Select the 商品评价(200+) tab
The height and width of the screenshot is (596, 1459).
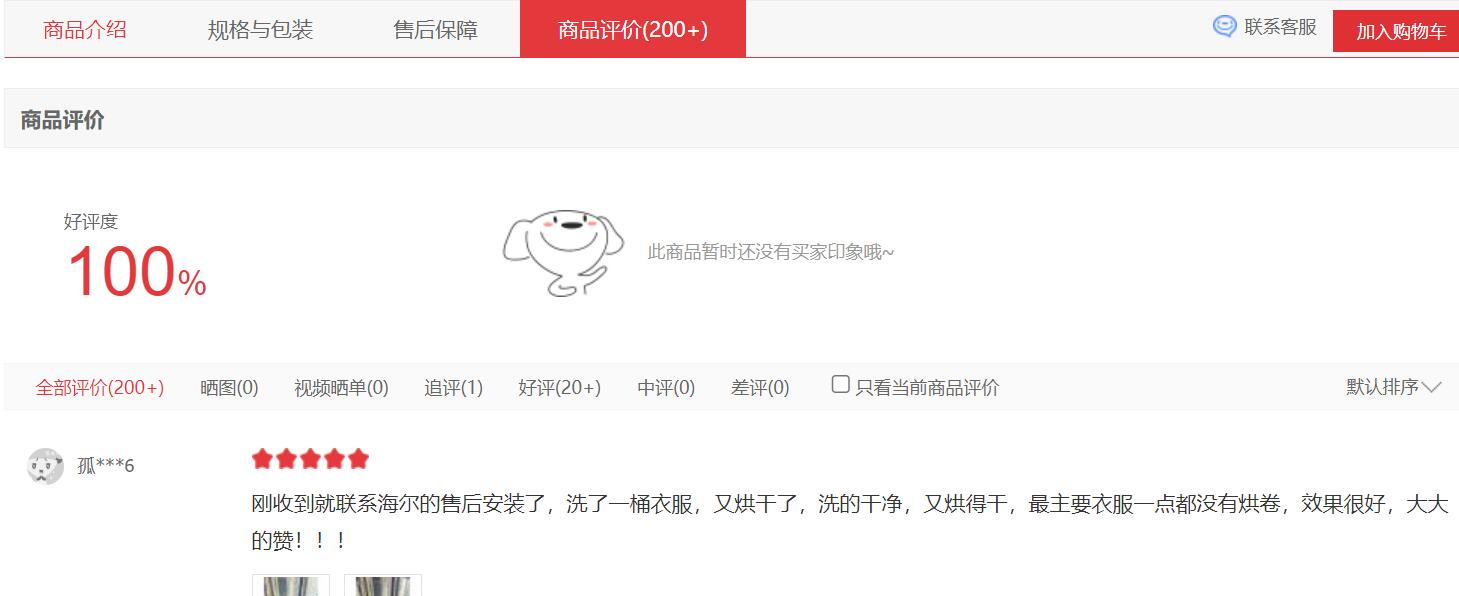[x=633, y=29]
